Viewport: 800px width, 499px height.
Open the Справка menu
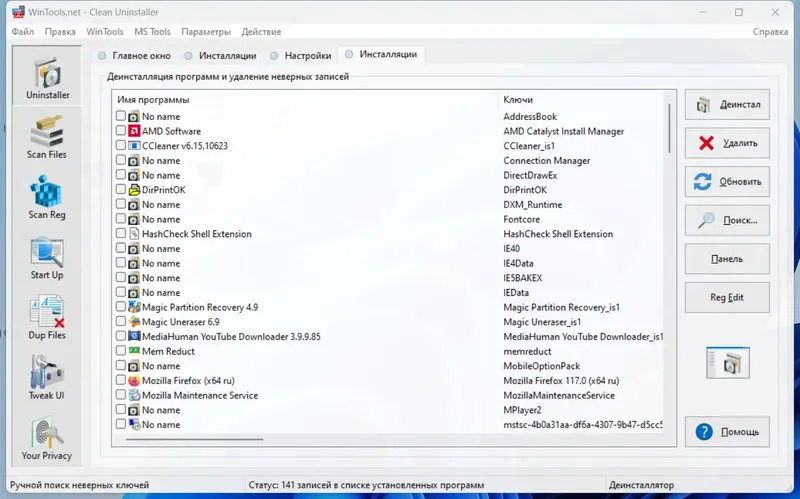pyautogui.click(x=770, y=32)
